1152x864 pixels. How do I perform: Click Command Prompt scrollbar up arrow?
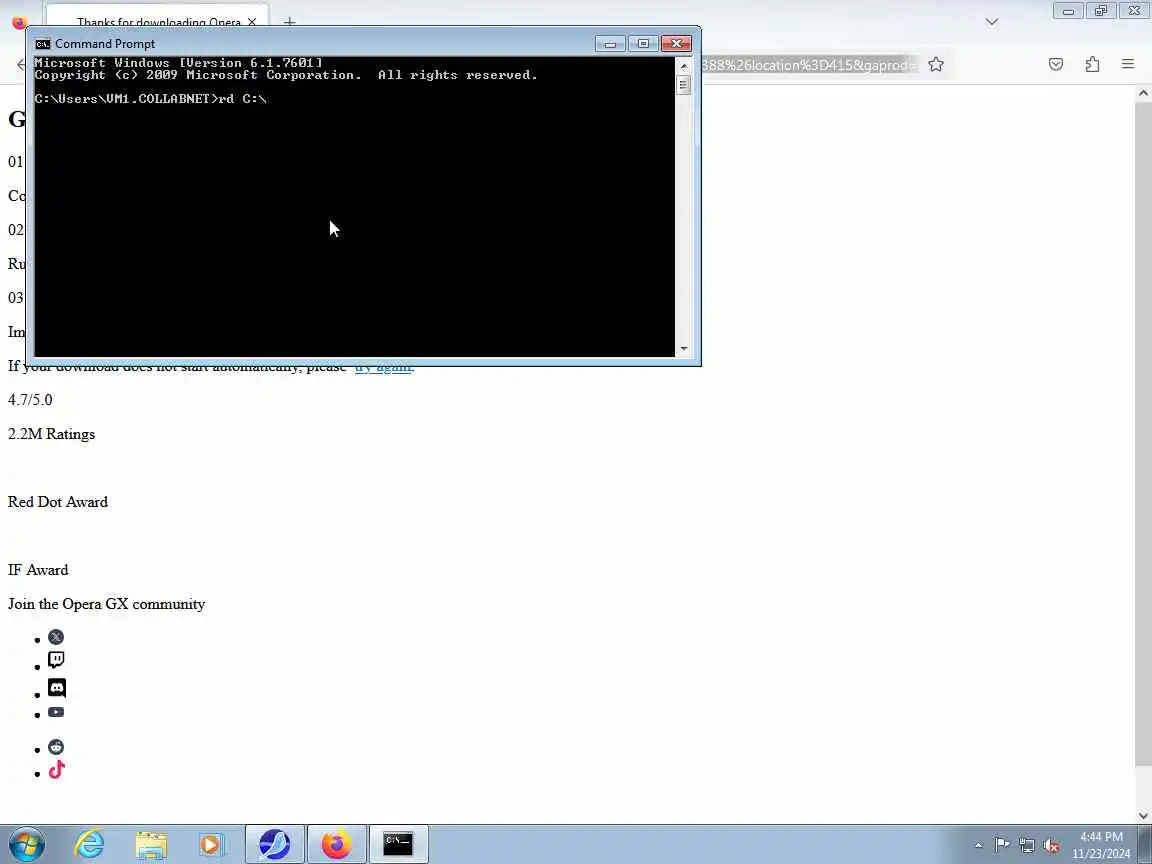pyautogui.click(x=684, y=65)
